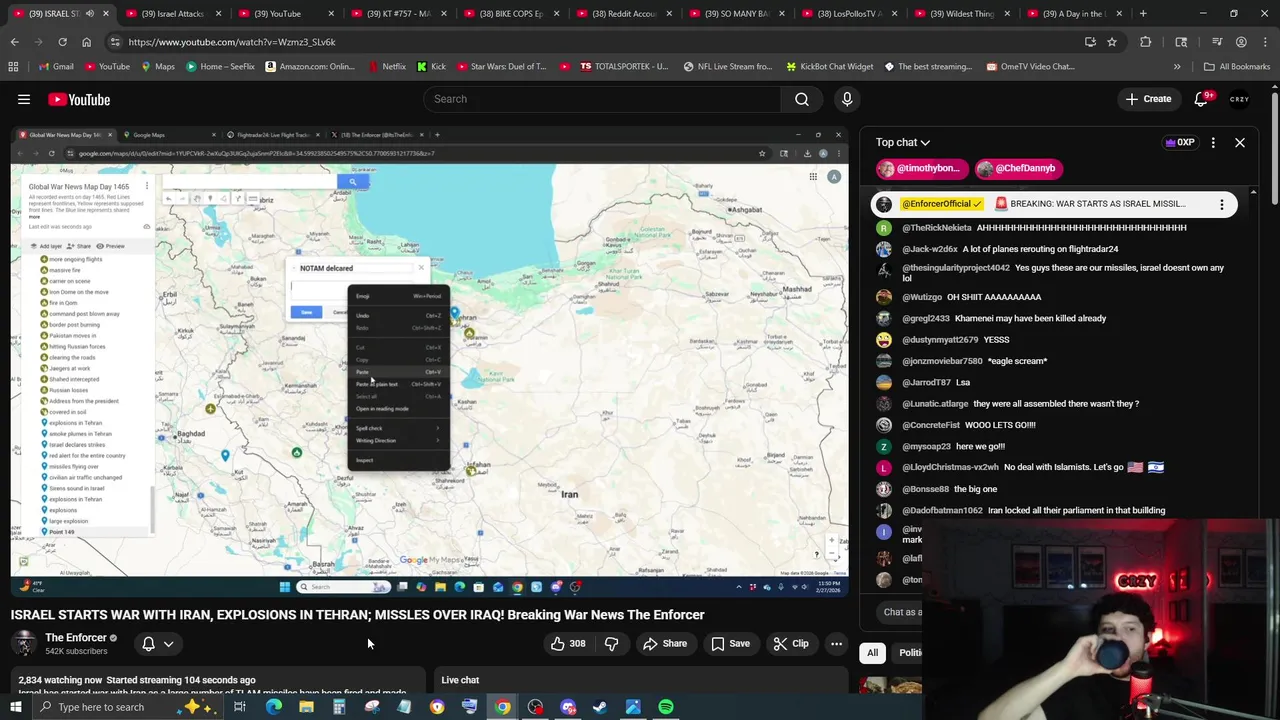Open Chrome home page button
Screen dimensions: 1280x720
pyautogui.click(x=86, y=42)
